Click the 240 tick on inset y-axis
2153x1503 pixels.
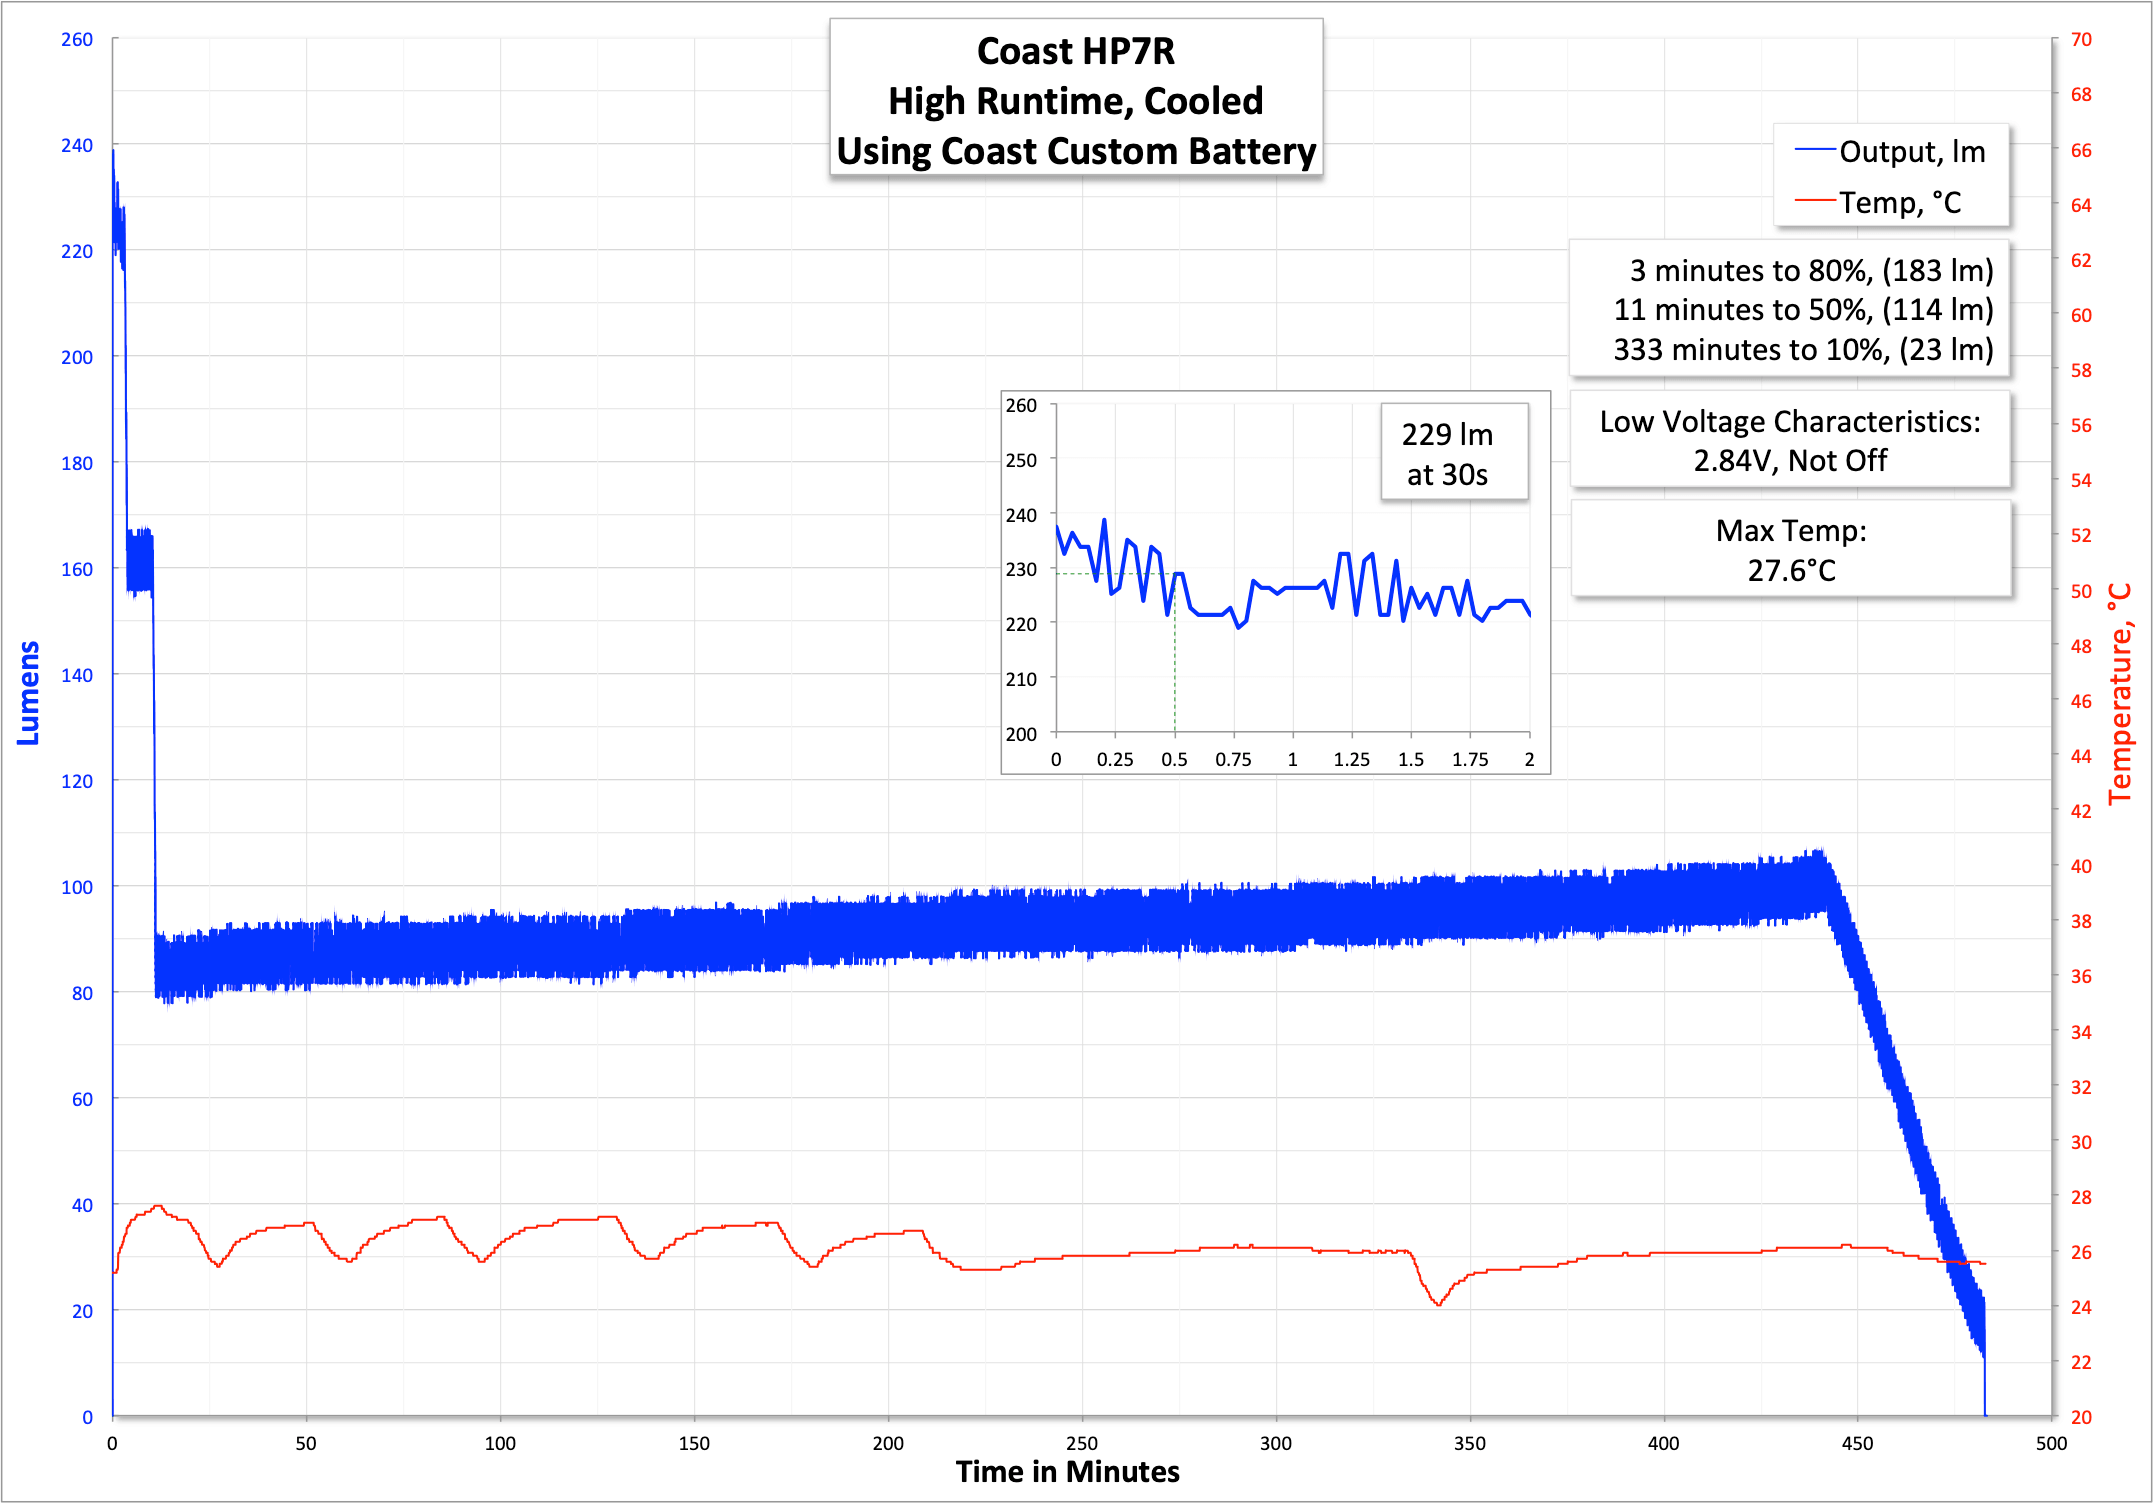tap(1021, 515)
